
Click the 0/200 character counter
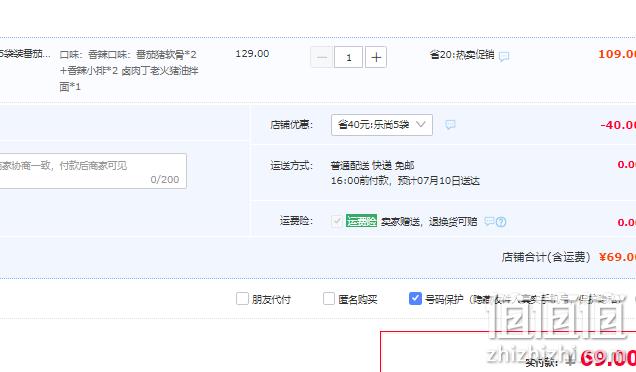click(x=165, y=179)
